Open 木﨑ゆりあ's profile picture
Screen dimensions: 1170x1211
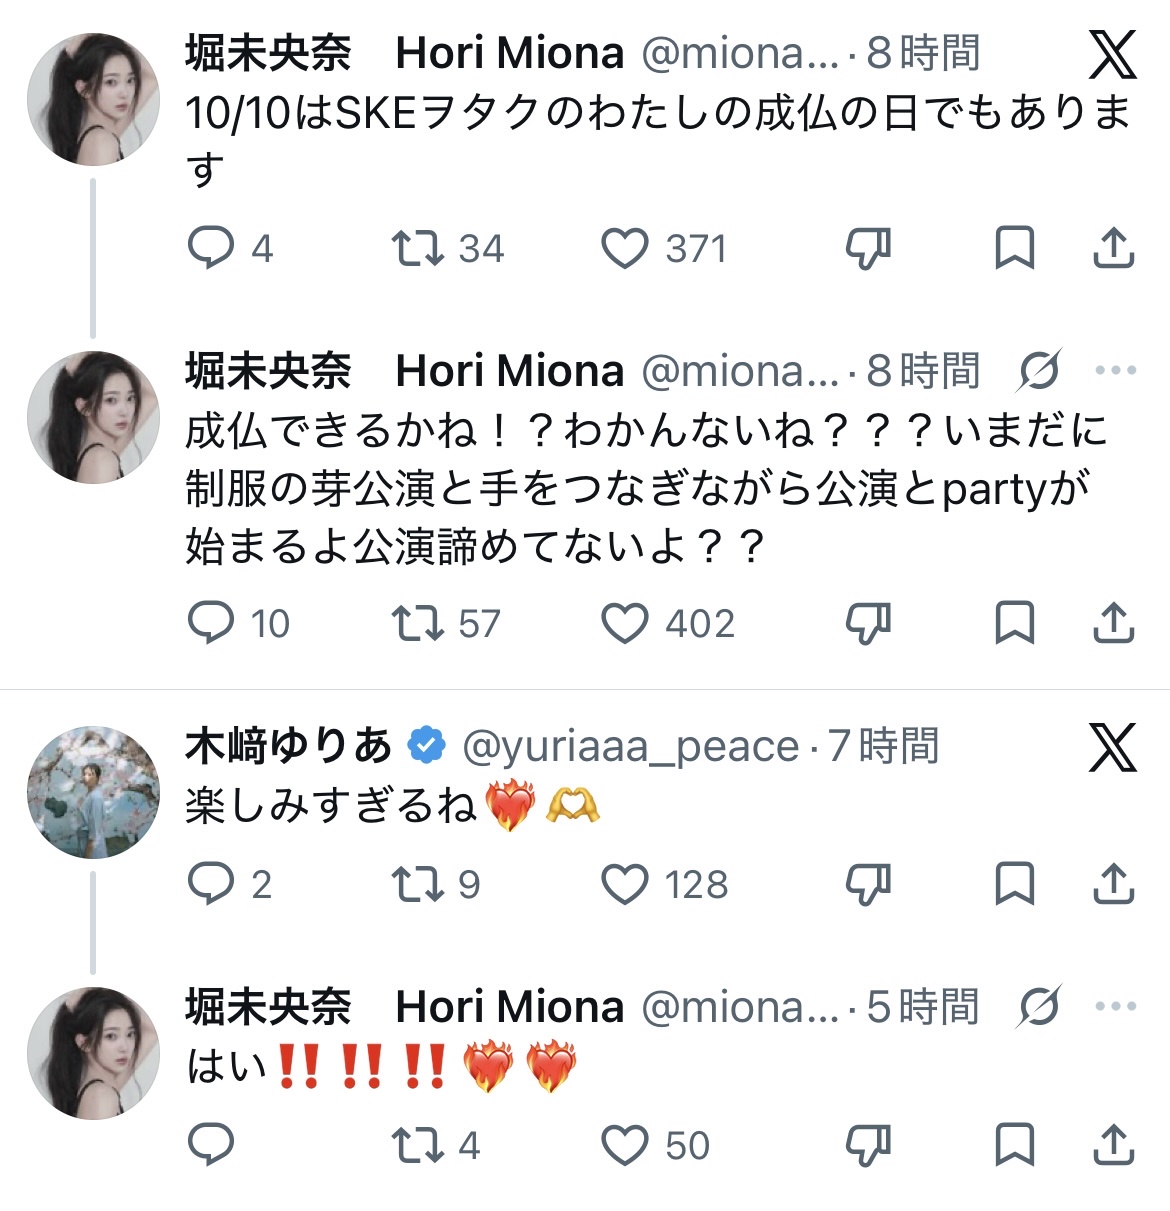93,792
